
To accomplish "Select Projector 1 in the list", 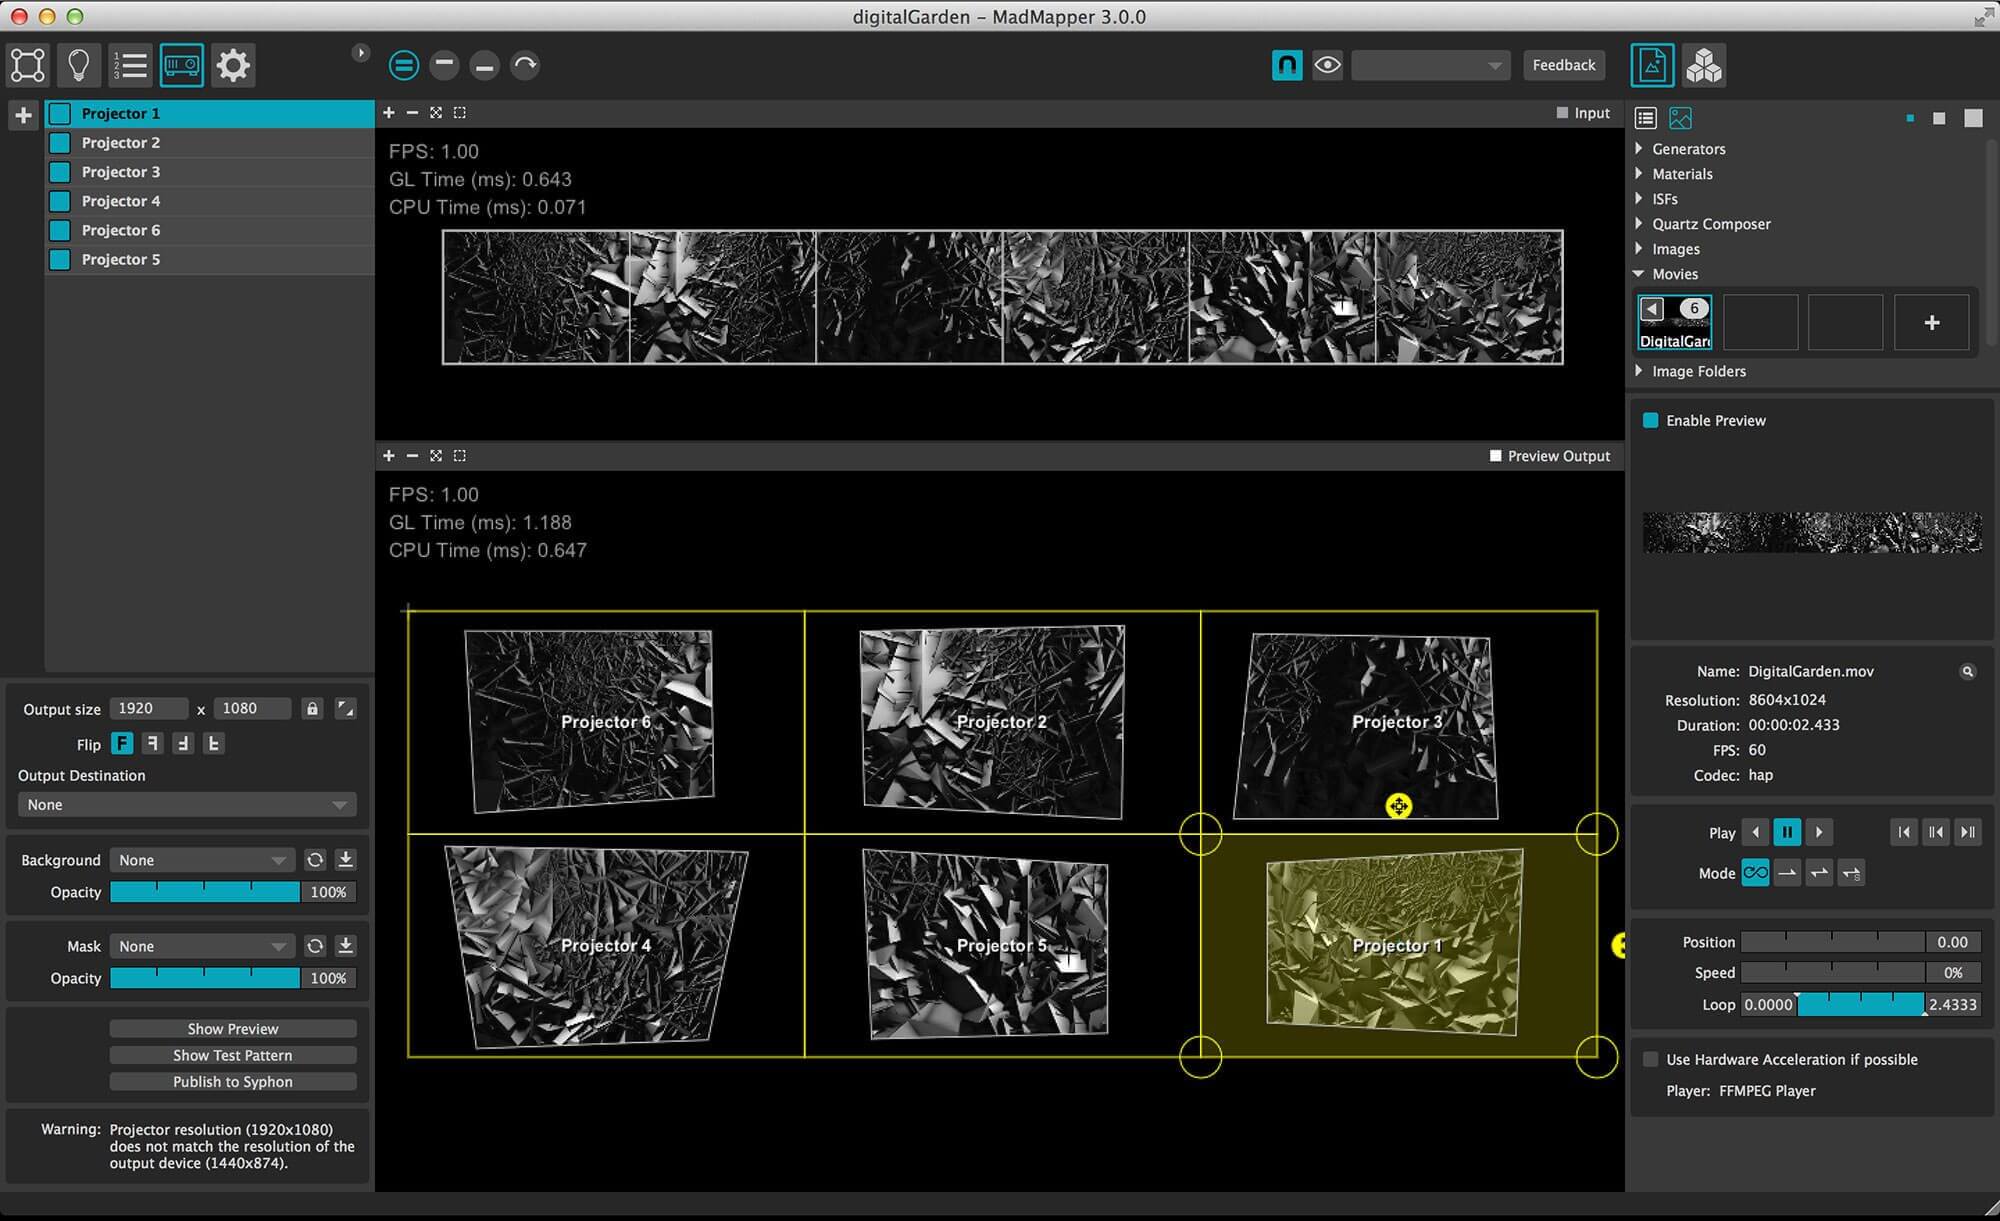I will [x=210, y=114].
